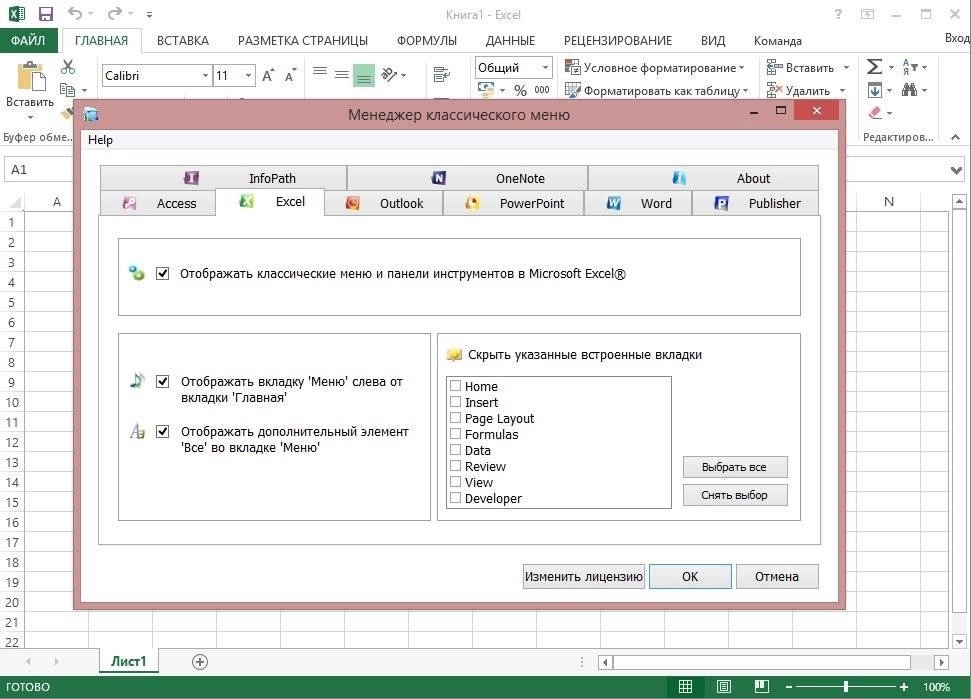Click the Copy icon in clipboard group
Viewport: 971px width, 699px height.
67,89
